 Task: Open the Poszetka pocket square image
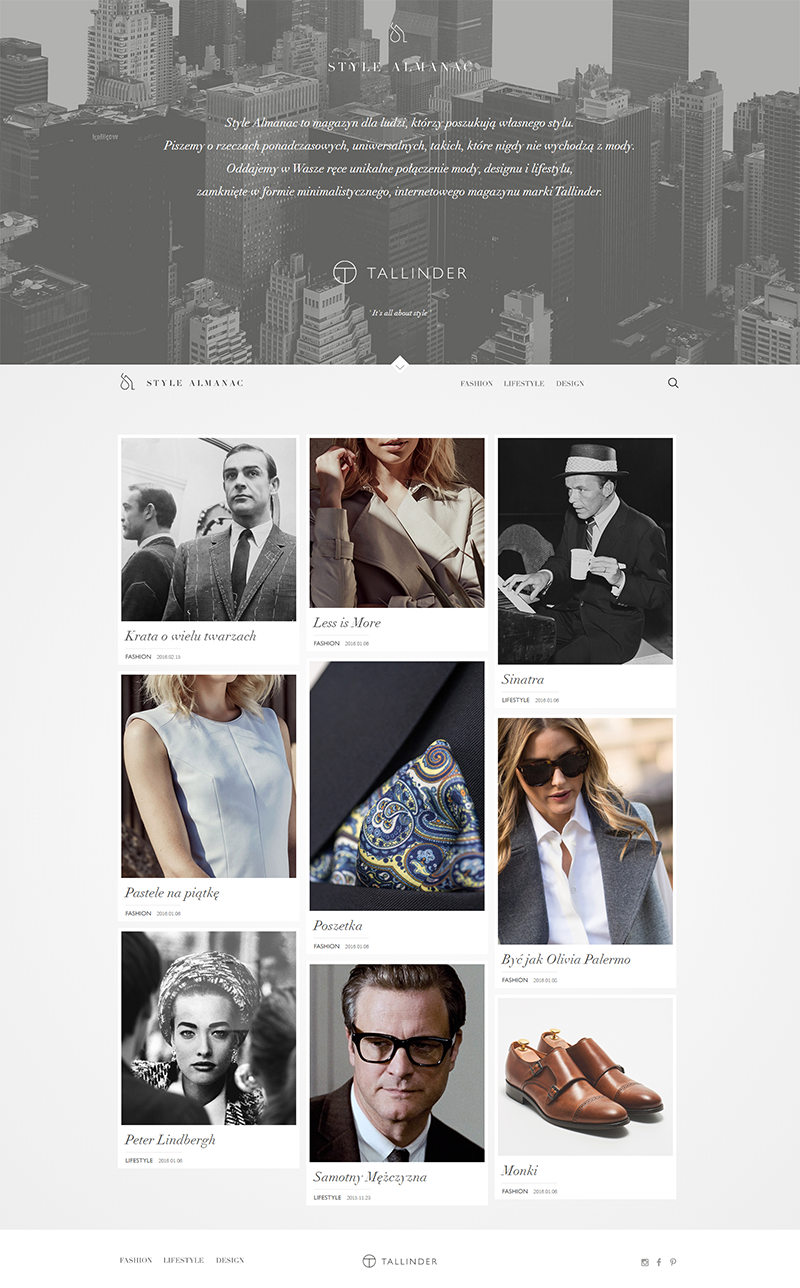397,785
